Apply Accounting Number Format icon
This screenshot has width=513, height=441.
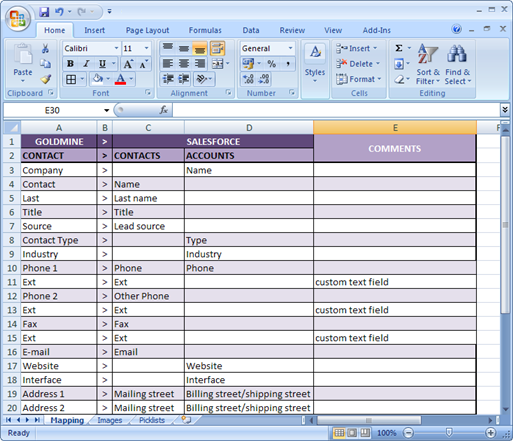tap(248, 63)
